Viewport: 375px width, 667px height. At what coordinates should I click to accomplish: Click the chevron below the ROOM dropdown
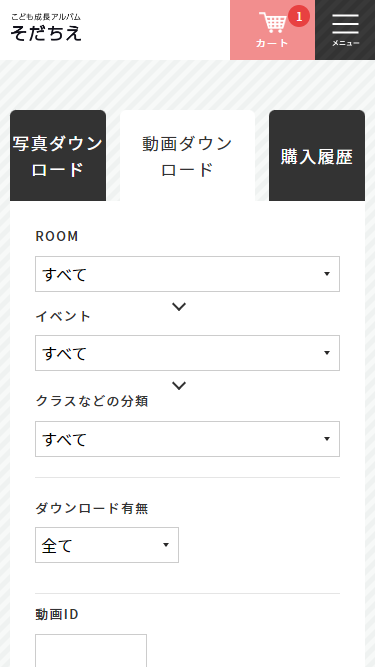point(179,306)
